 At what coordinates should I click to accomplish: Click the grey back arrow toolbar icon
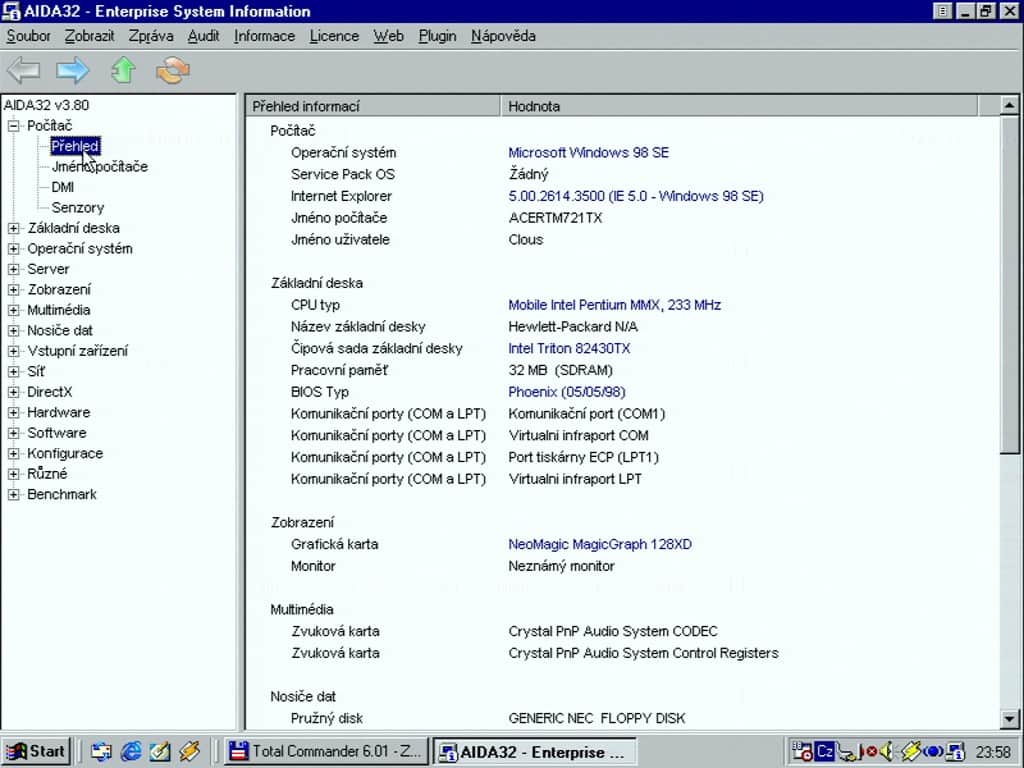(24, 70)
